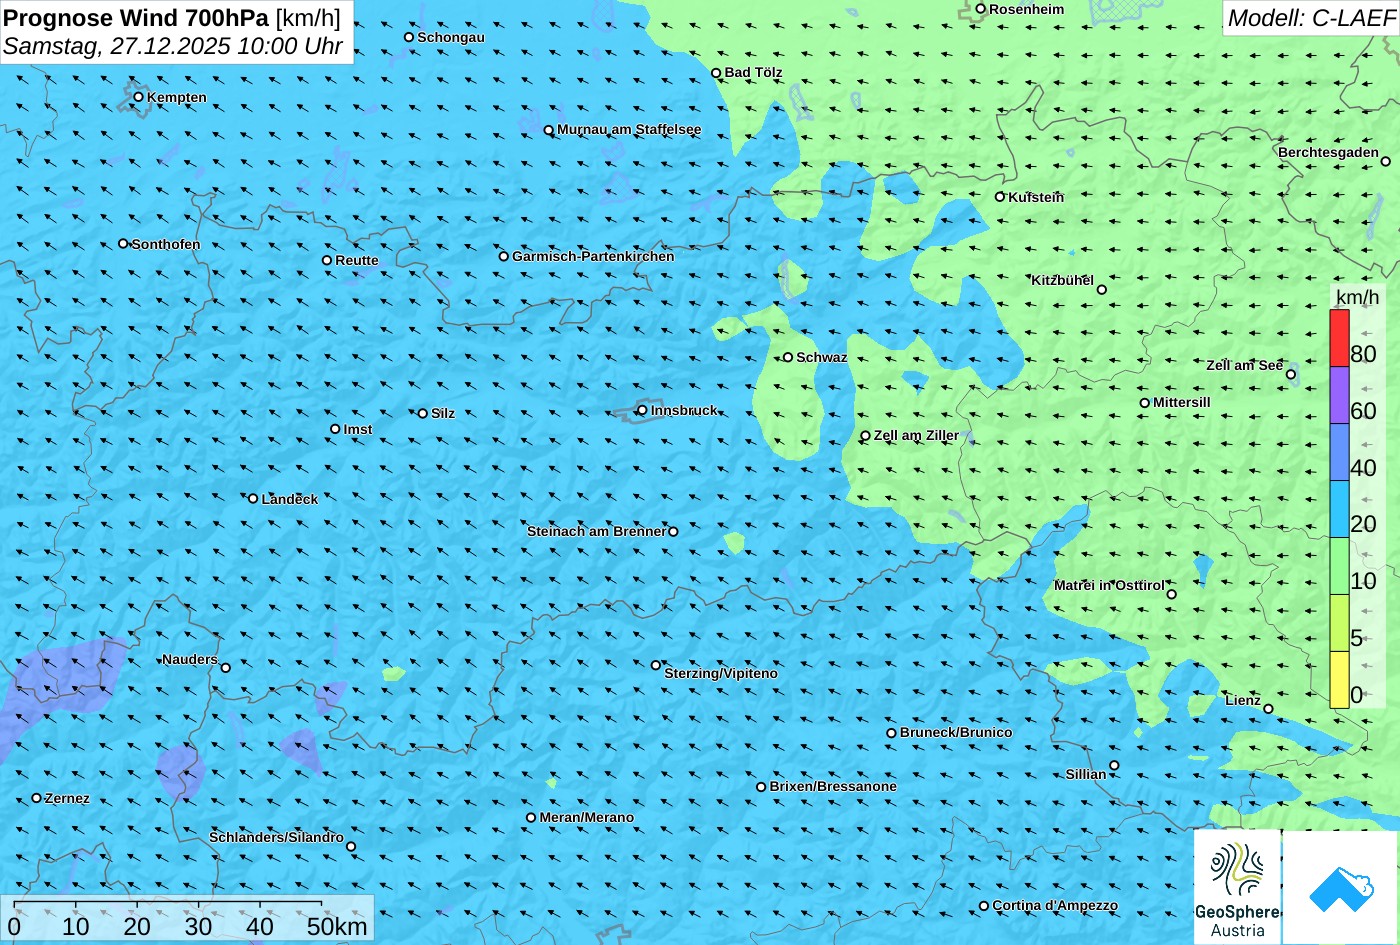Click the "km/h" legend heading
The image size is (1400, 945).
click(1357, 298)
